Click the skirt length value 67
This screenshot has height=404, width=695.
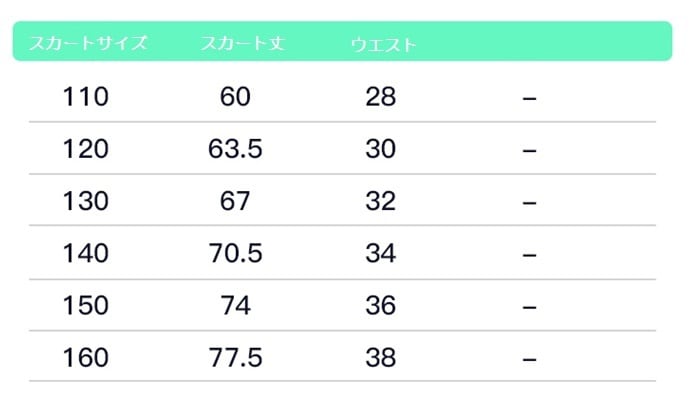pos(235,202)
